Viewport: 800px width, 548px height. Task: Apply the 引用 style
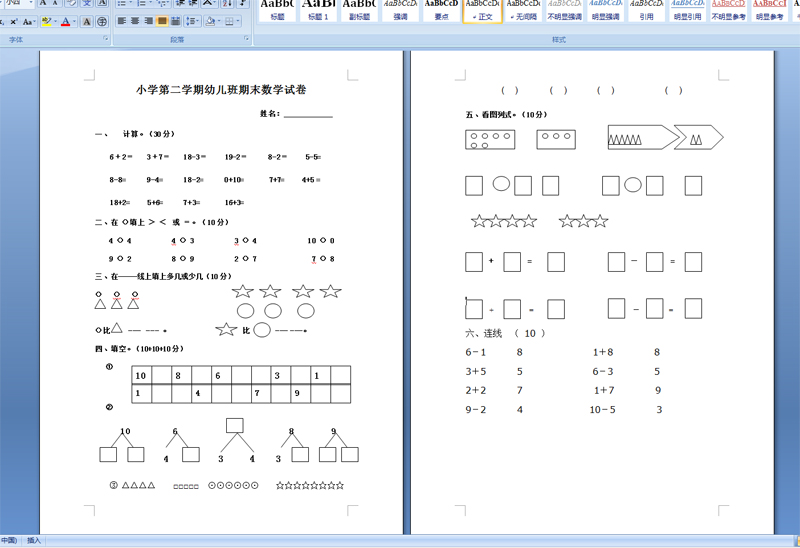coord(646,10)
